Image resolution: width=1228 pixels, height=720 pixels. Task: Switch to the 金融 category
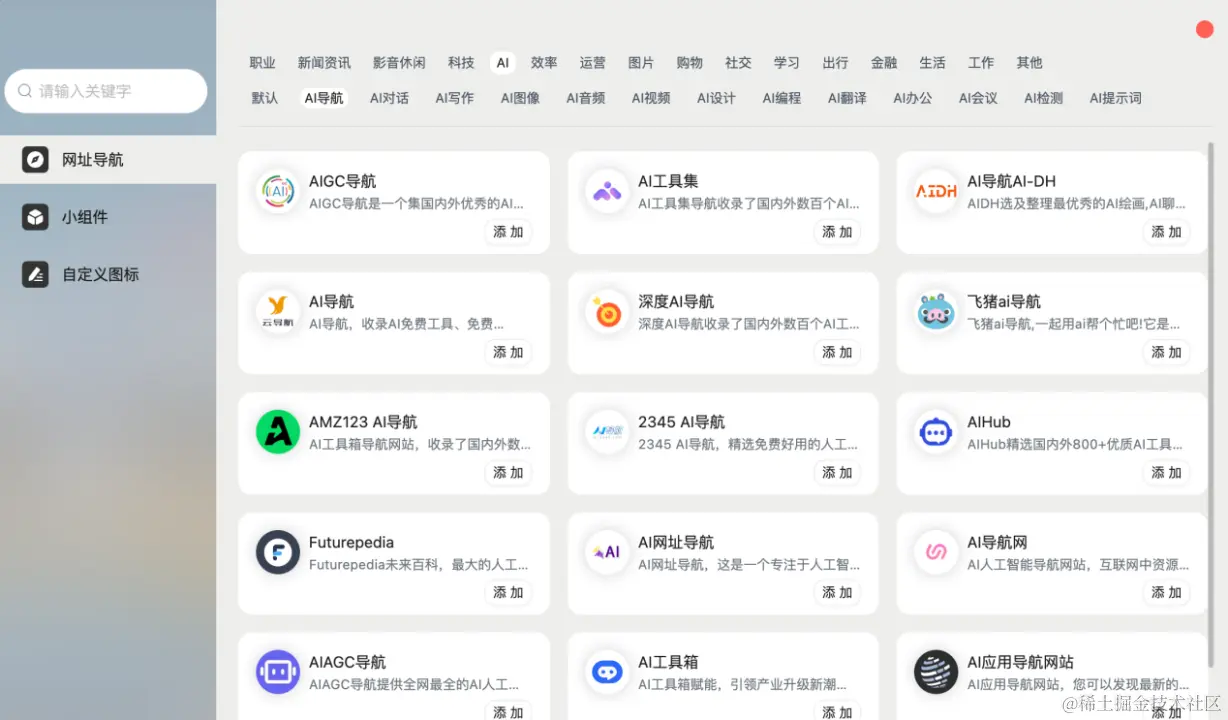(884, 63)
